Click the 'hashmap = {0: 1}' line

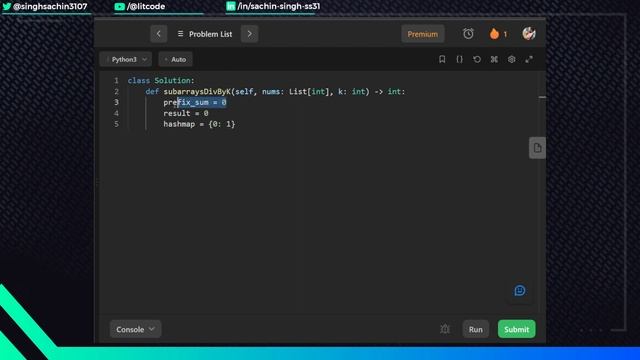tap(199, 124)
